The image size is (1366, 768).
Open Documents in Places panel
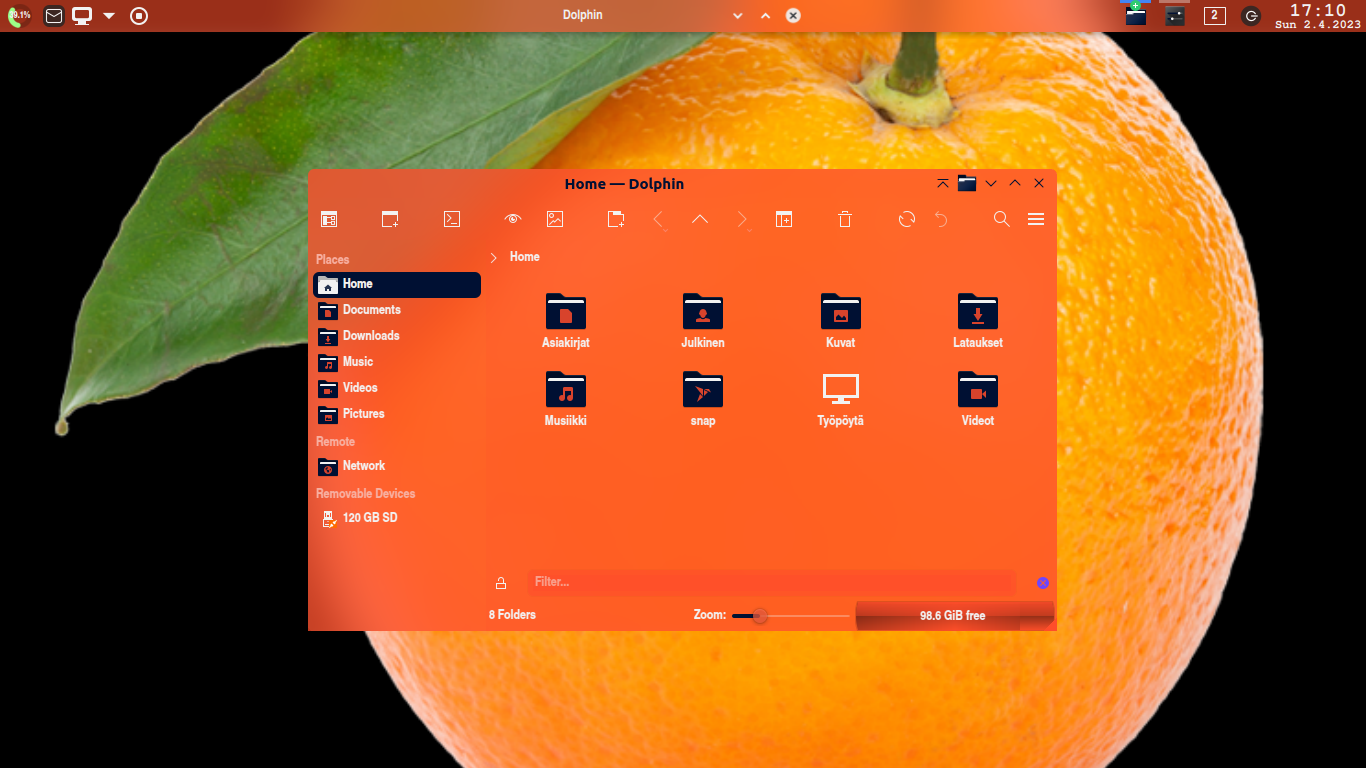[397, 310]
